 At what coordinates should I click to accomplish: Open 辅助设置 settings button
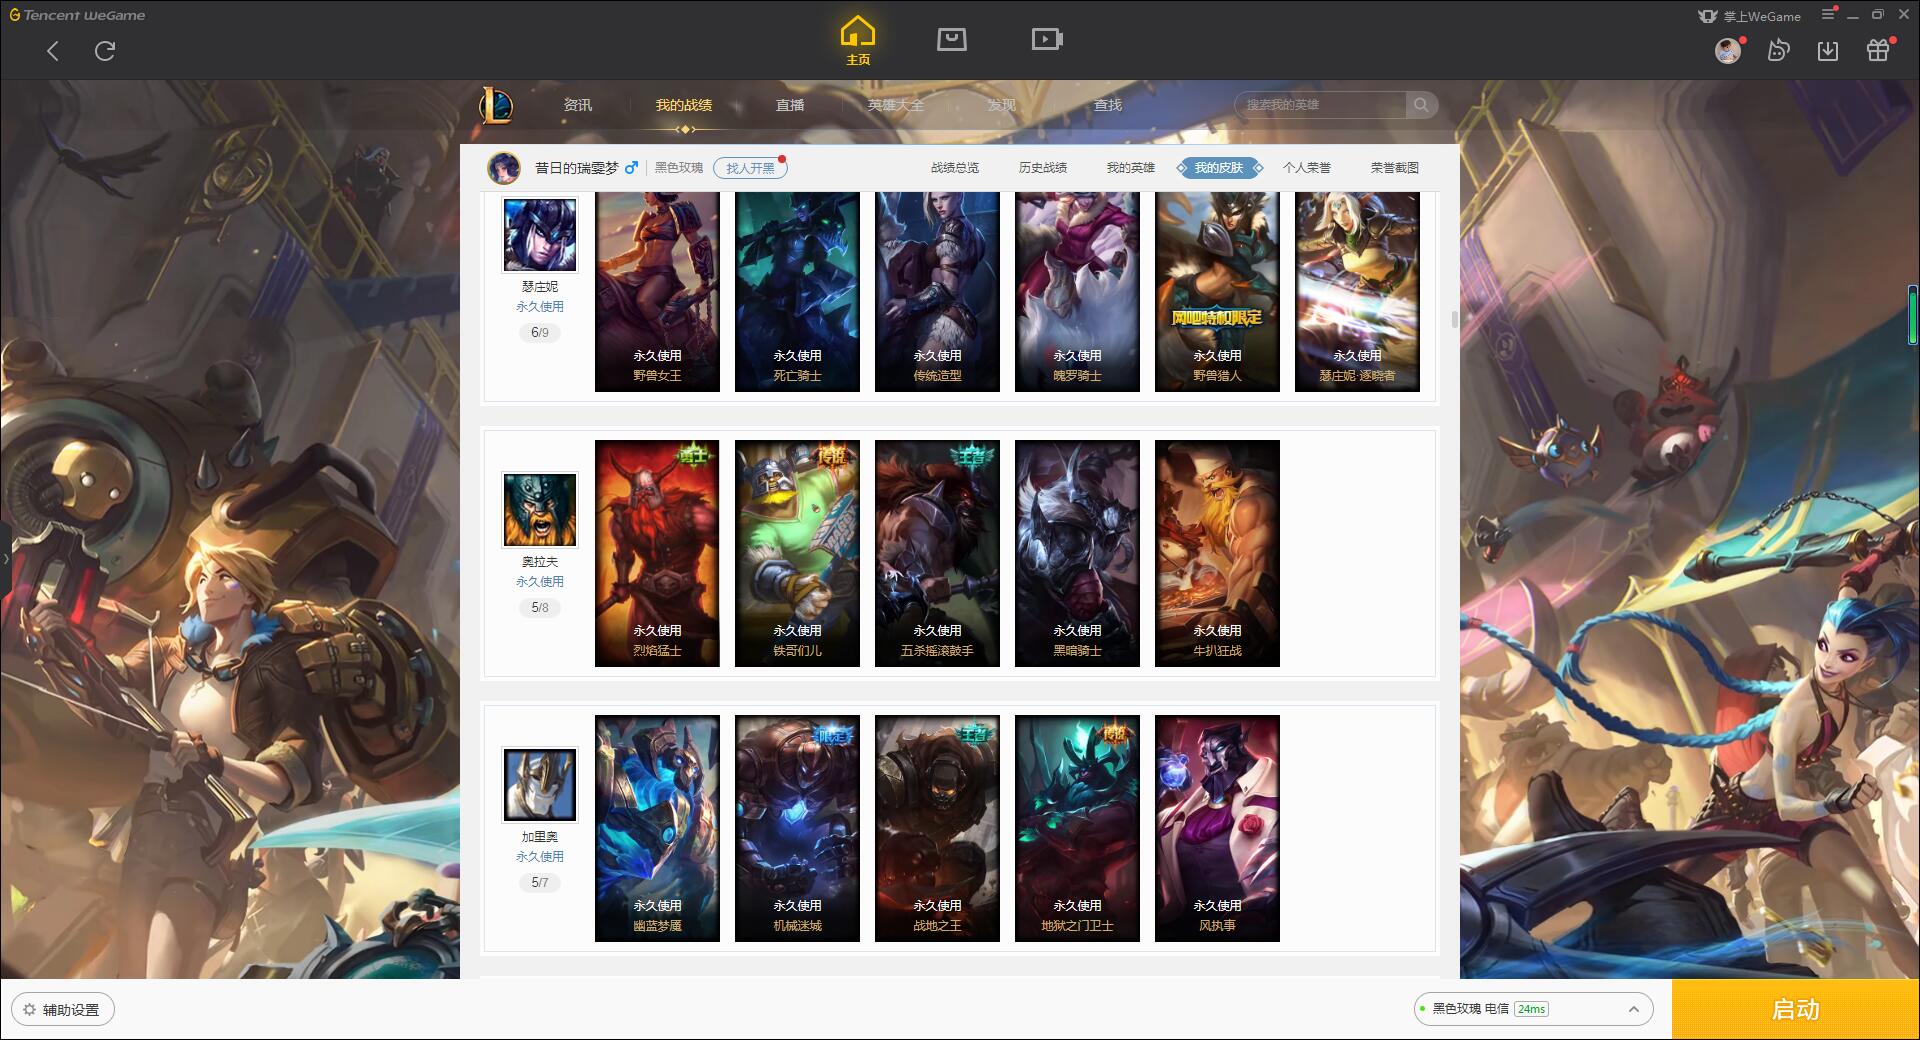(x=63, y=1010)
